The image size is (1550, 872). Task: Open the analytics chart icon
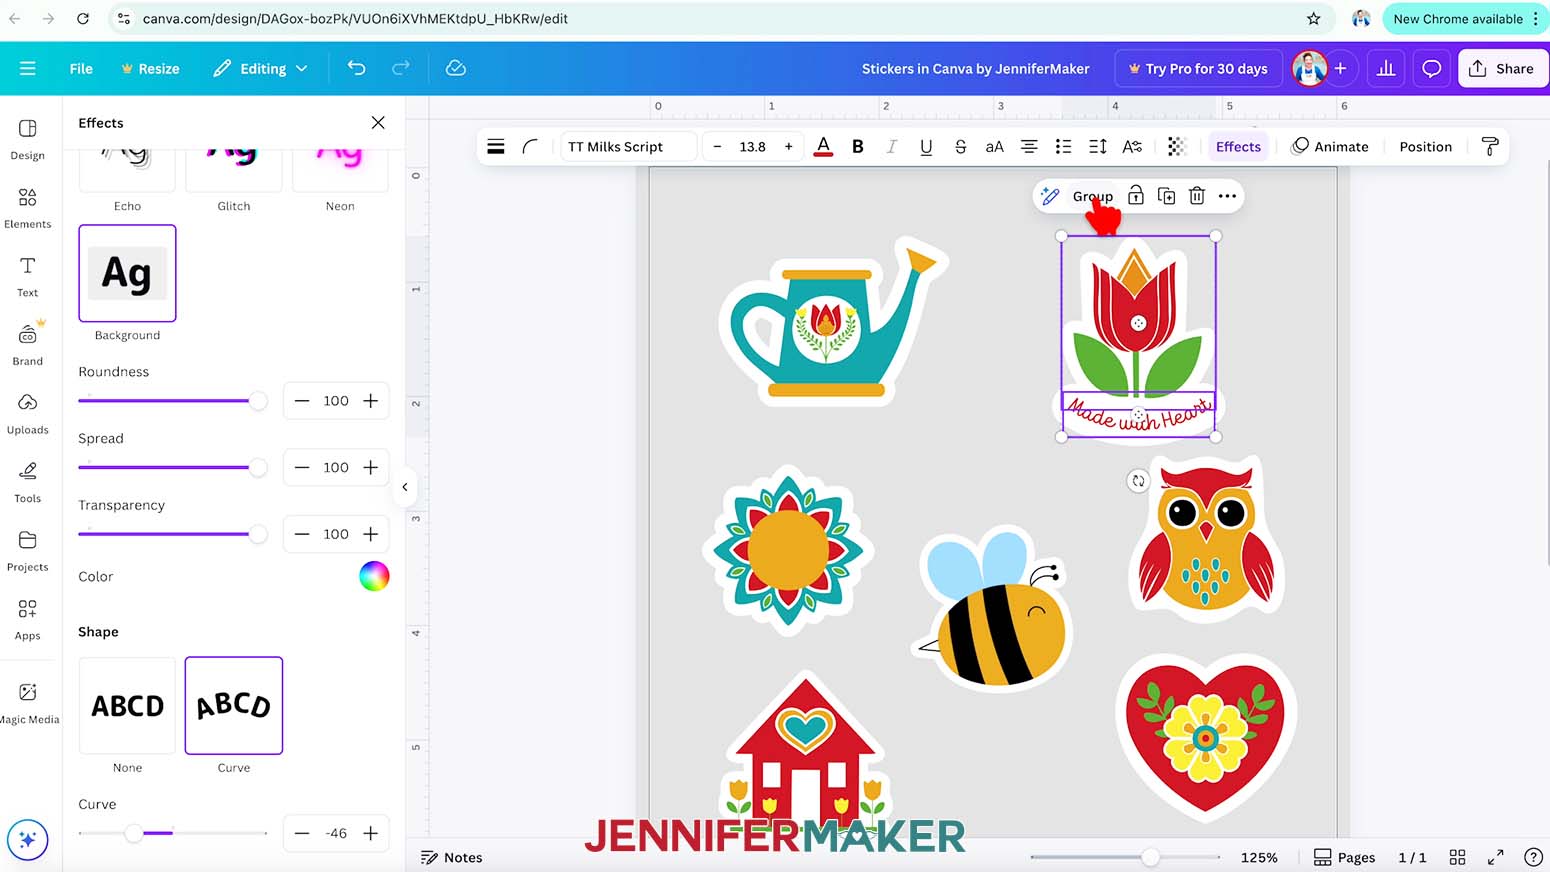1386,69
